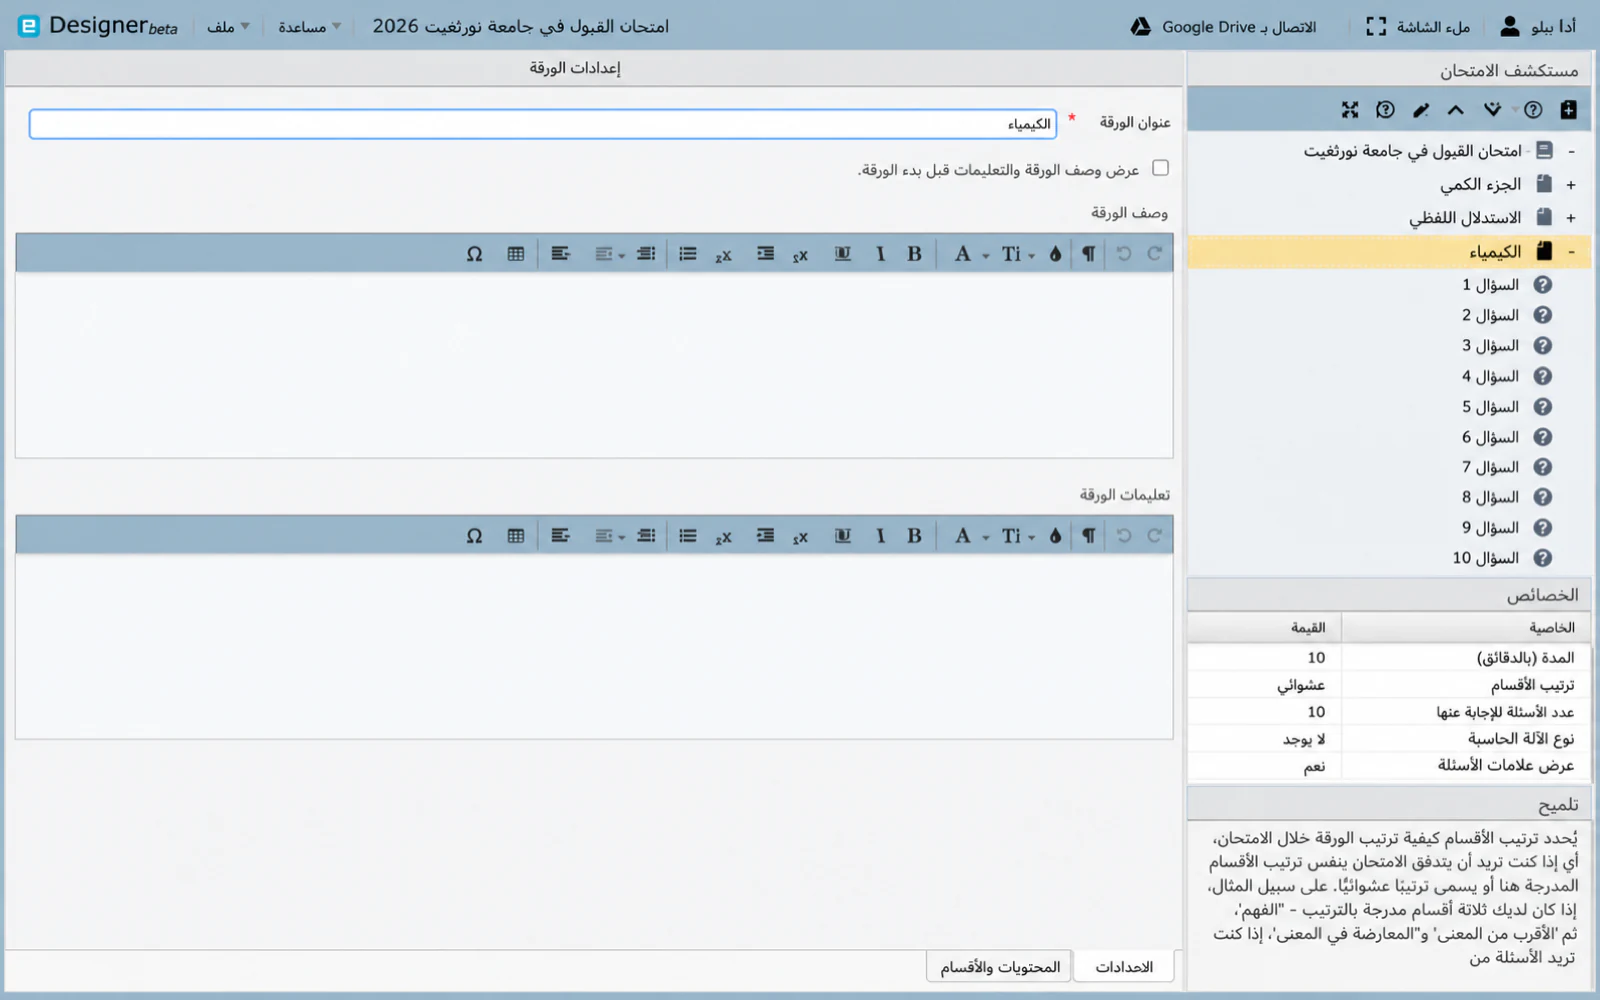Click Bold in the وصف الورقة editor toolbar

point(914,254)
